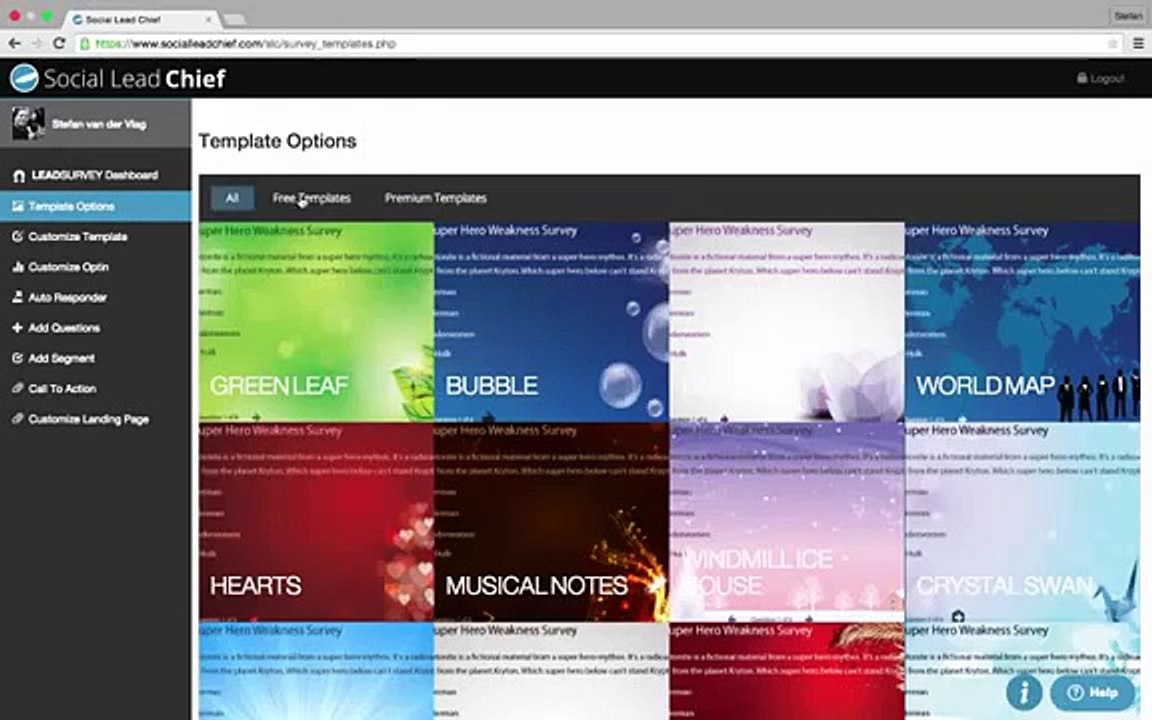Click the Customize Optin chart icon
Image resolution: width=1152 pixels, height=720 pixels.
pyautogui.click(x=18, y=267)
